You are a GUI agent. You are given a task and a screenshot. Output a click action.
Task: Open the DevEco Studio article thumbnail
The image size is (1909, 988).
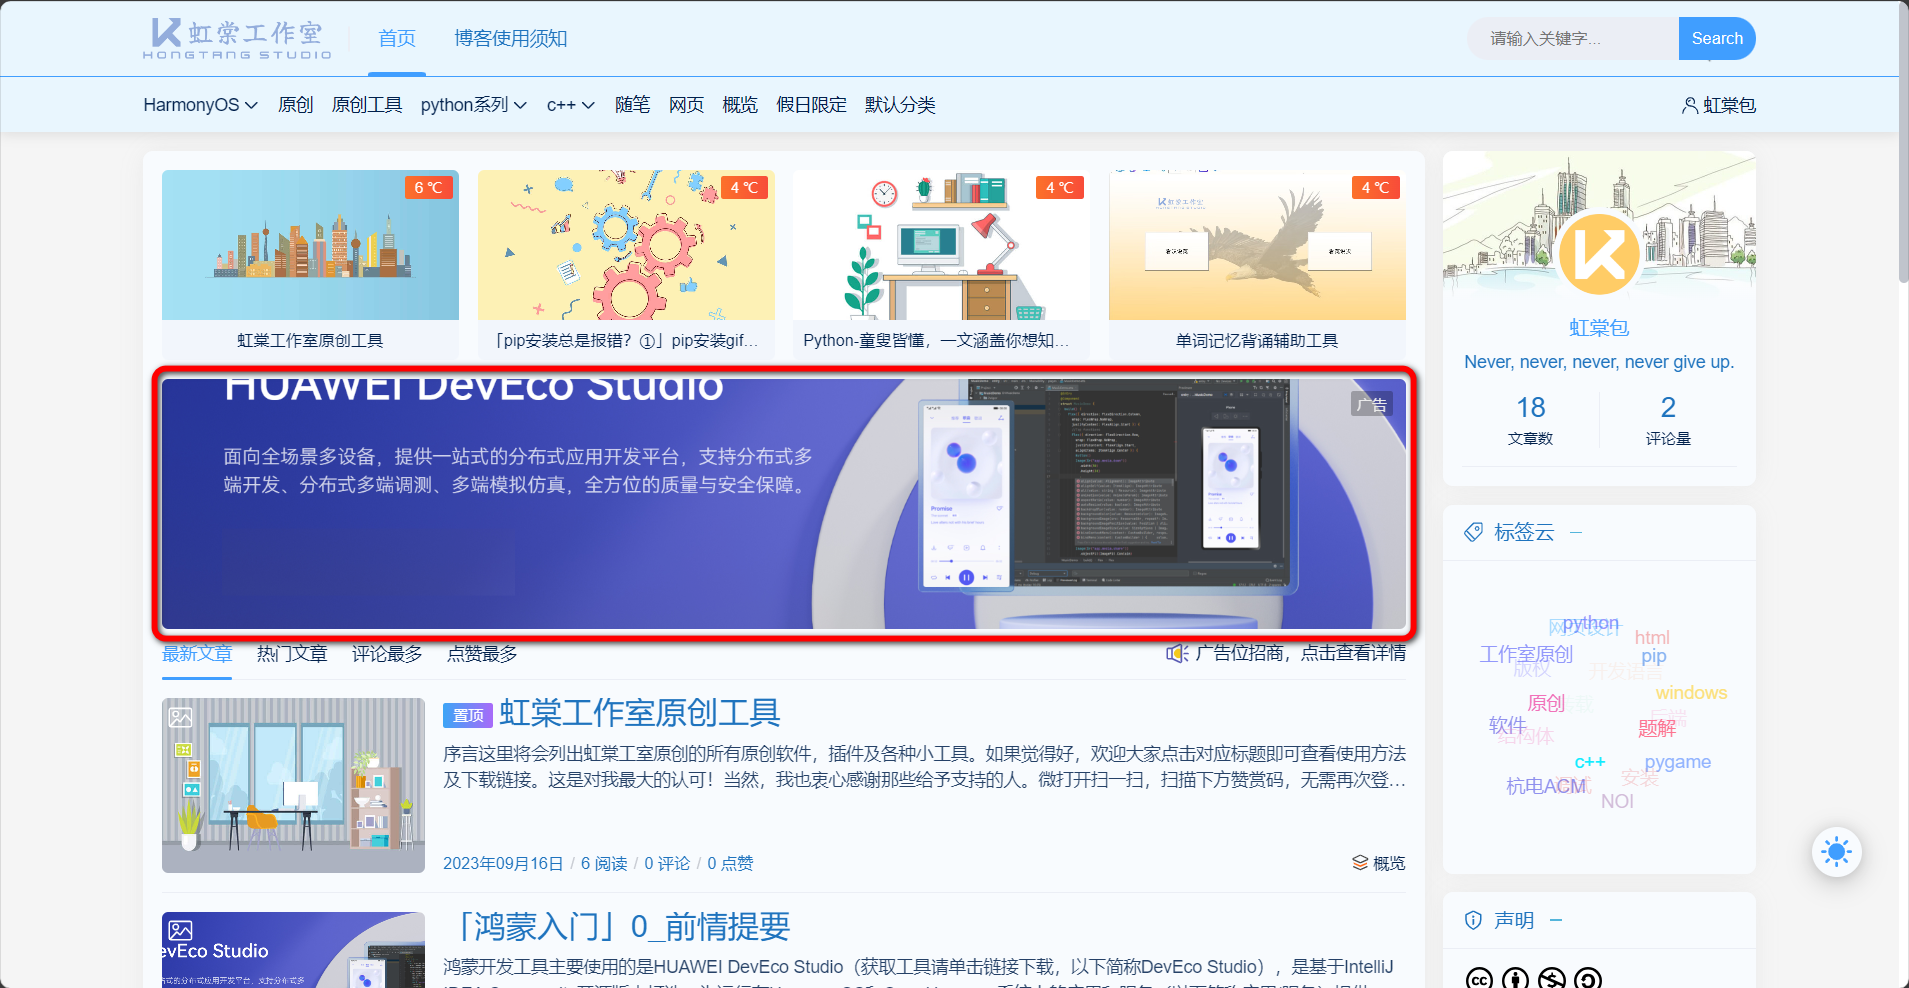pos(293,950)
